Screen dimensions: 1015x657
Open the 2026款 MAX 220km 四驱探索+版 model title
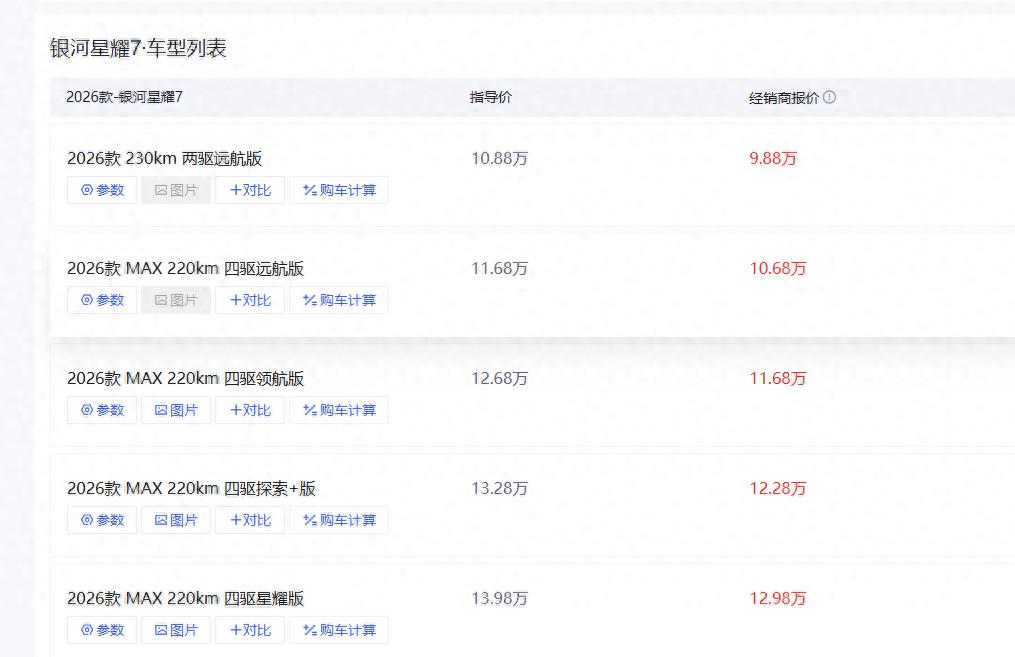pyautogui.click(x=191, y=489)
